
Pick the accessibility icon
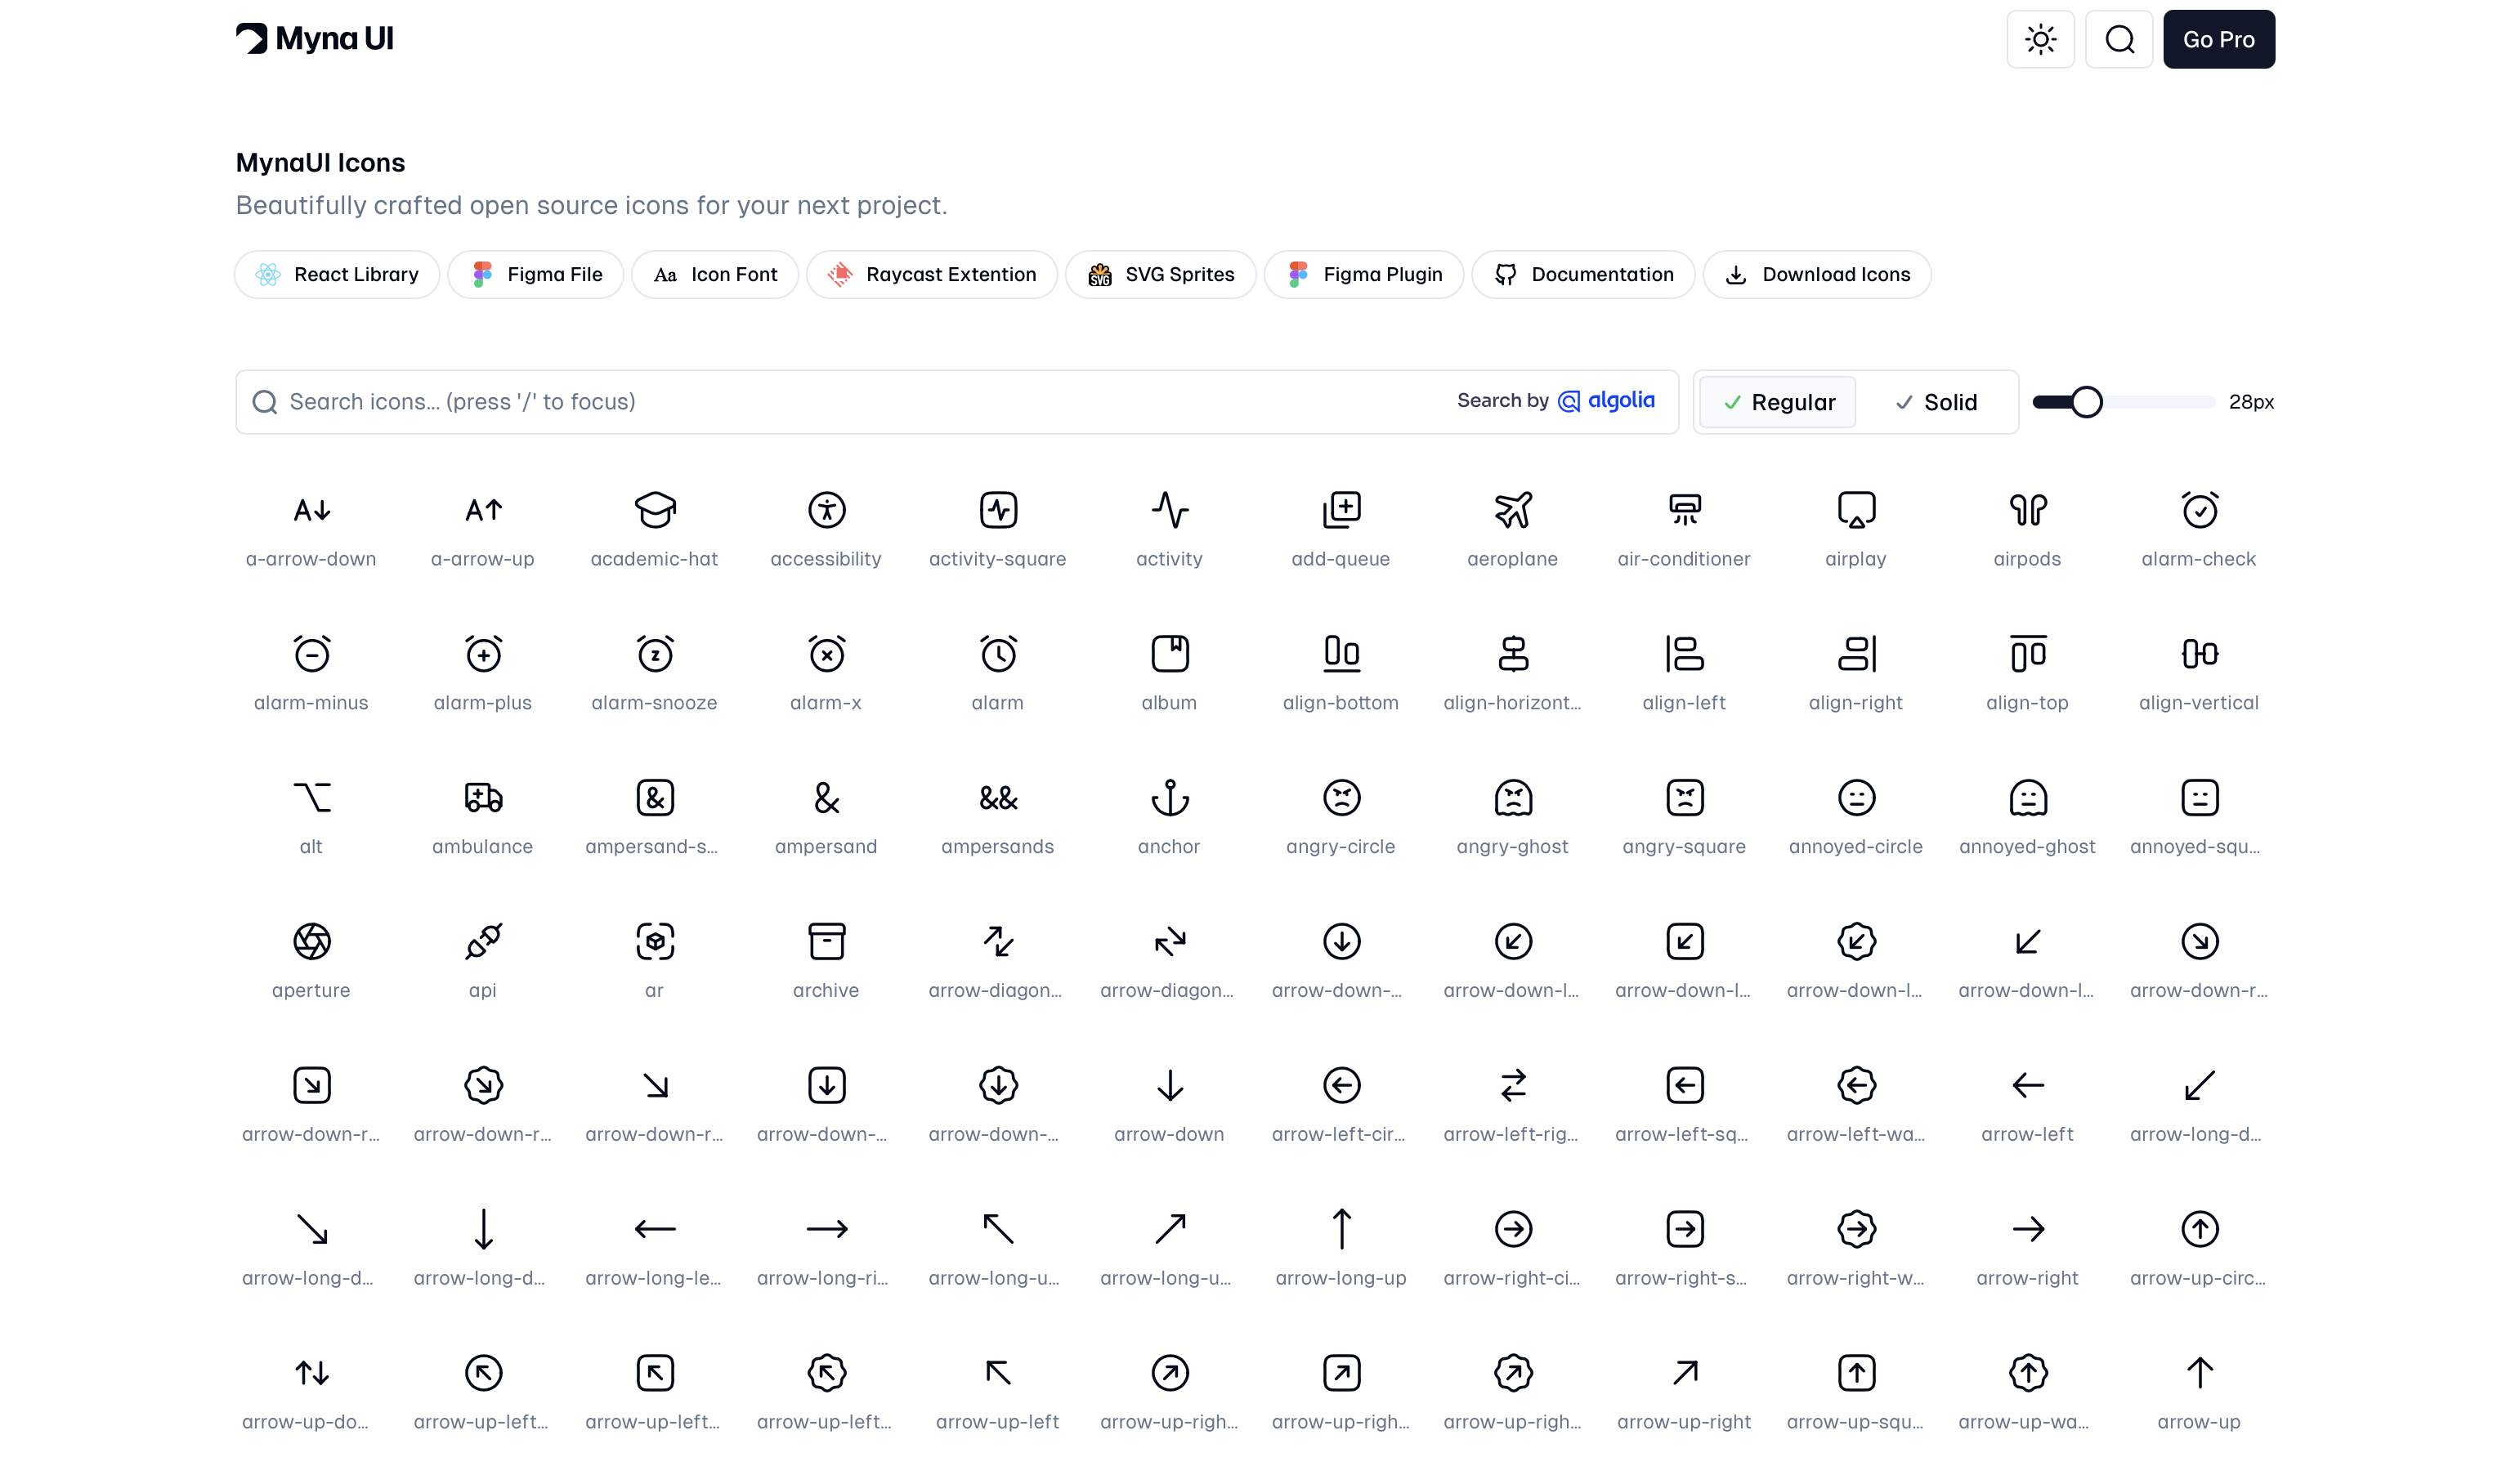(x=826, y=510)
